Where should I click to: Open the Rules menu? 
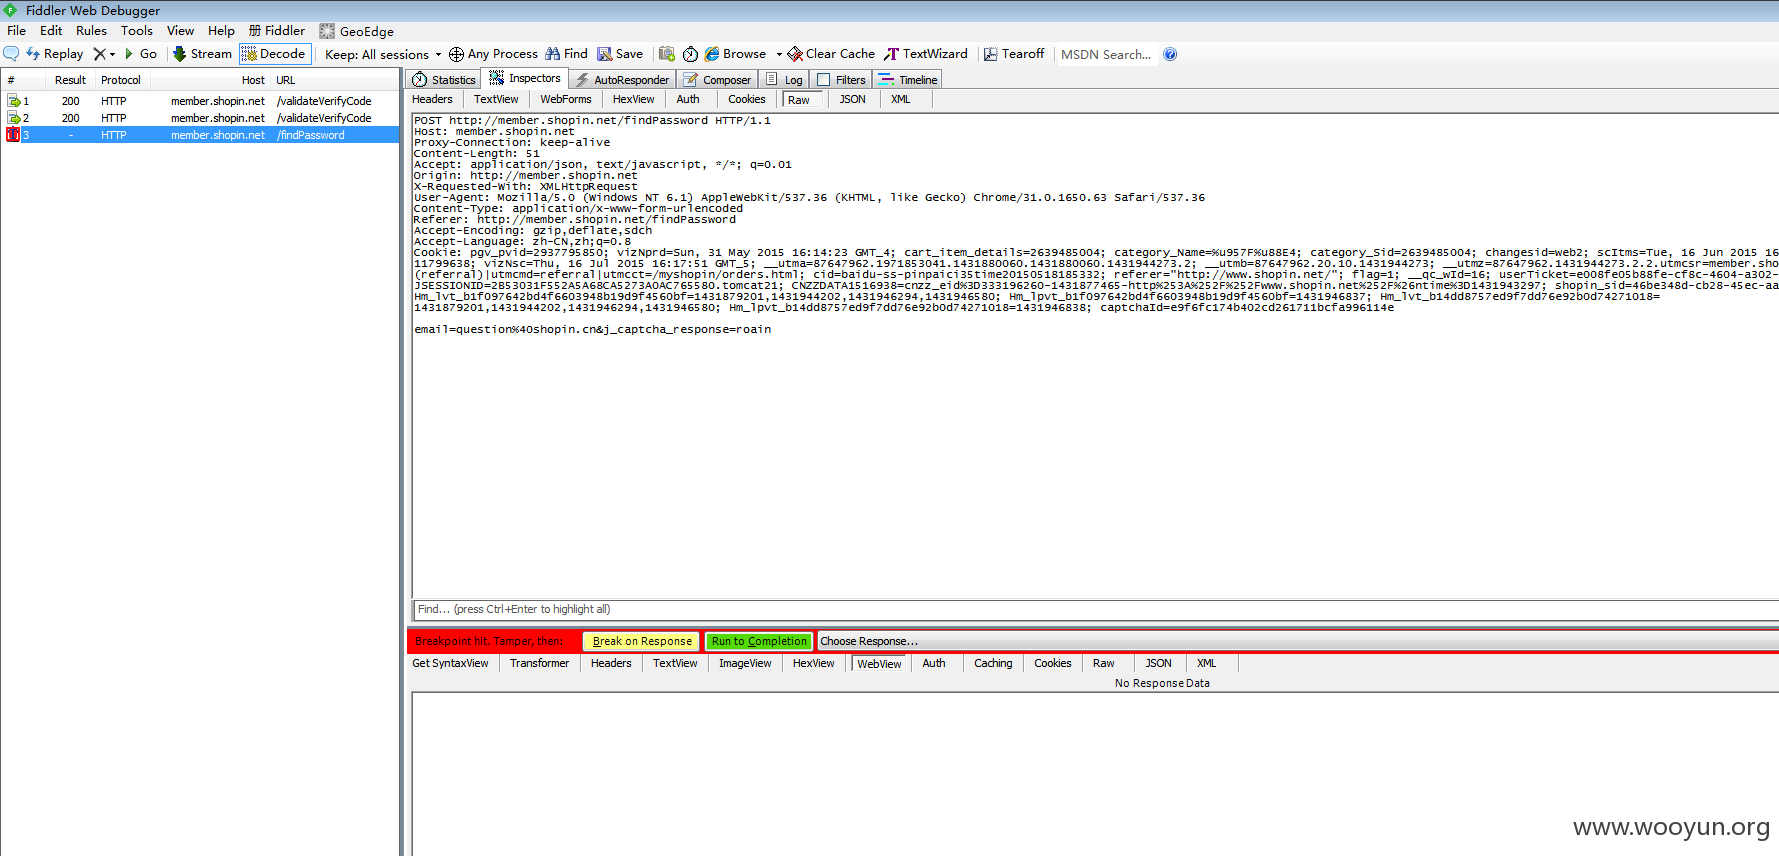[x=91, y=31]
